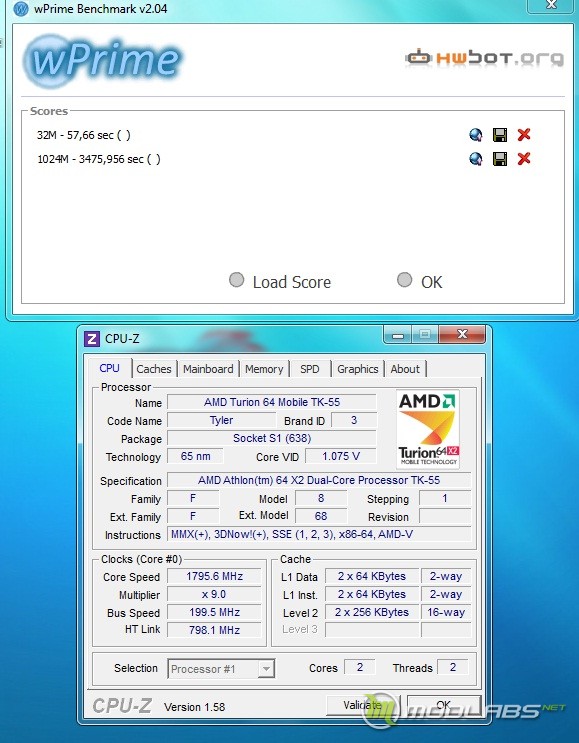
Task: Save the 1024M score with floppy icon
Action: 500,159
